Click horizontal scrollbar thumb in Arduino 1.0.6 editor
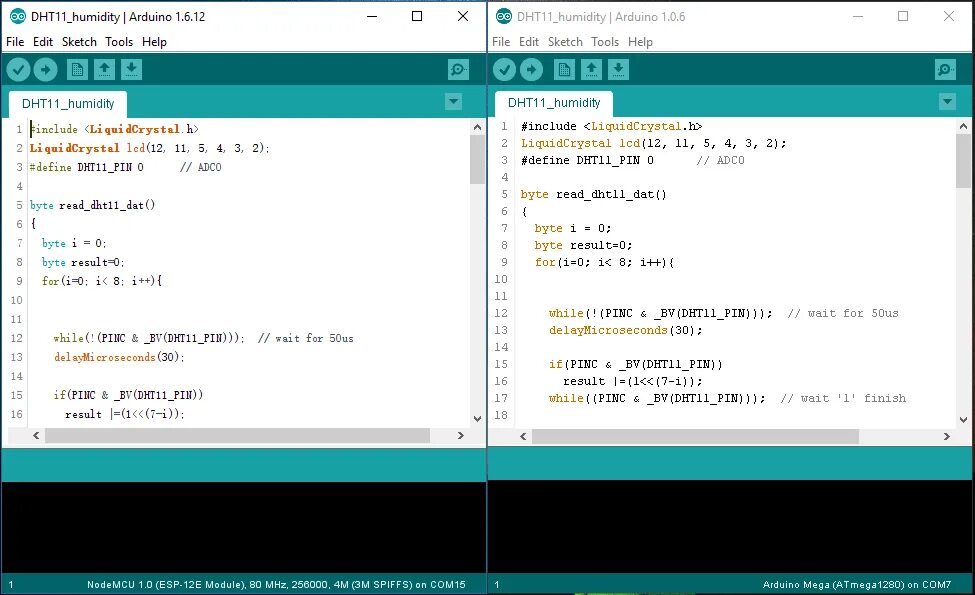Image resolution: width=975 pixels, height=595 pixels. click(695, 436)
